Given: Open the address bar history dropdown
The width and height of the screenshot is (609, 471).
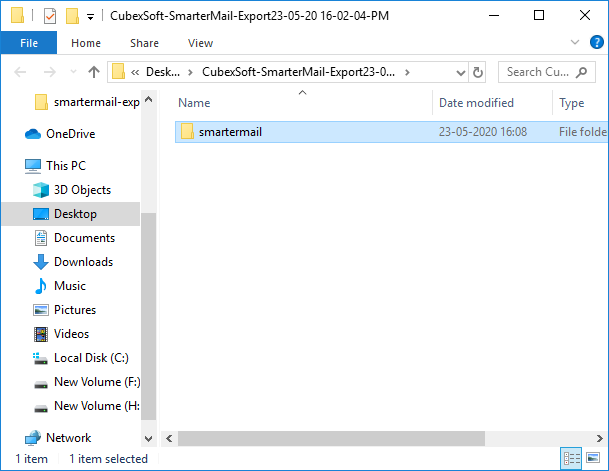Looking at the screenshot, I should [x=461, y=72].
